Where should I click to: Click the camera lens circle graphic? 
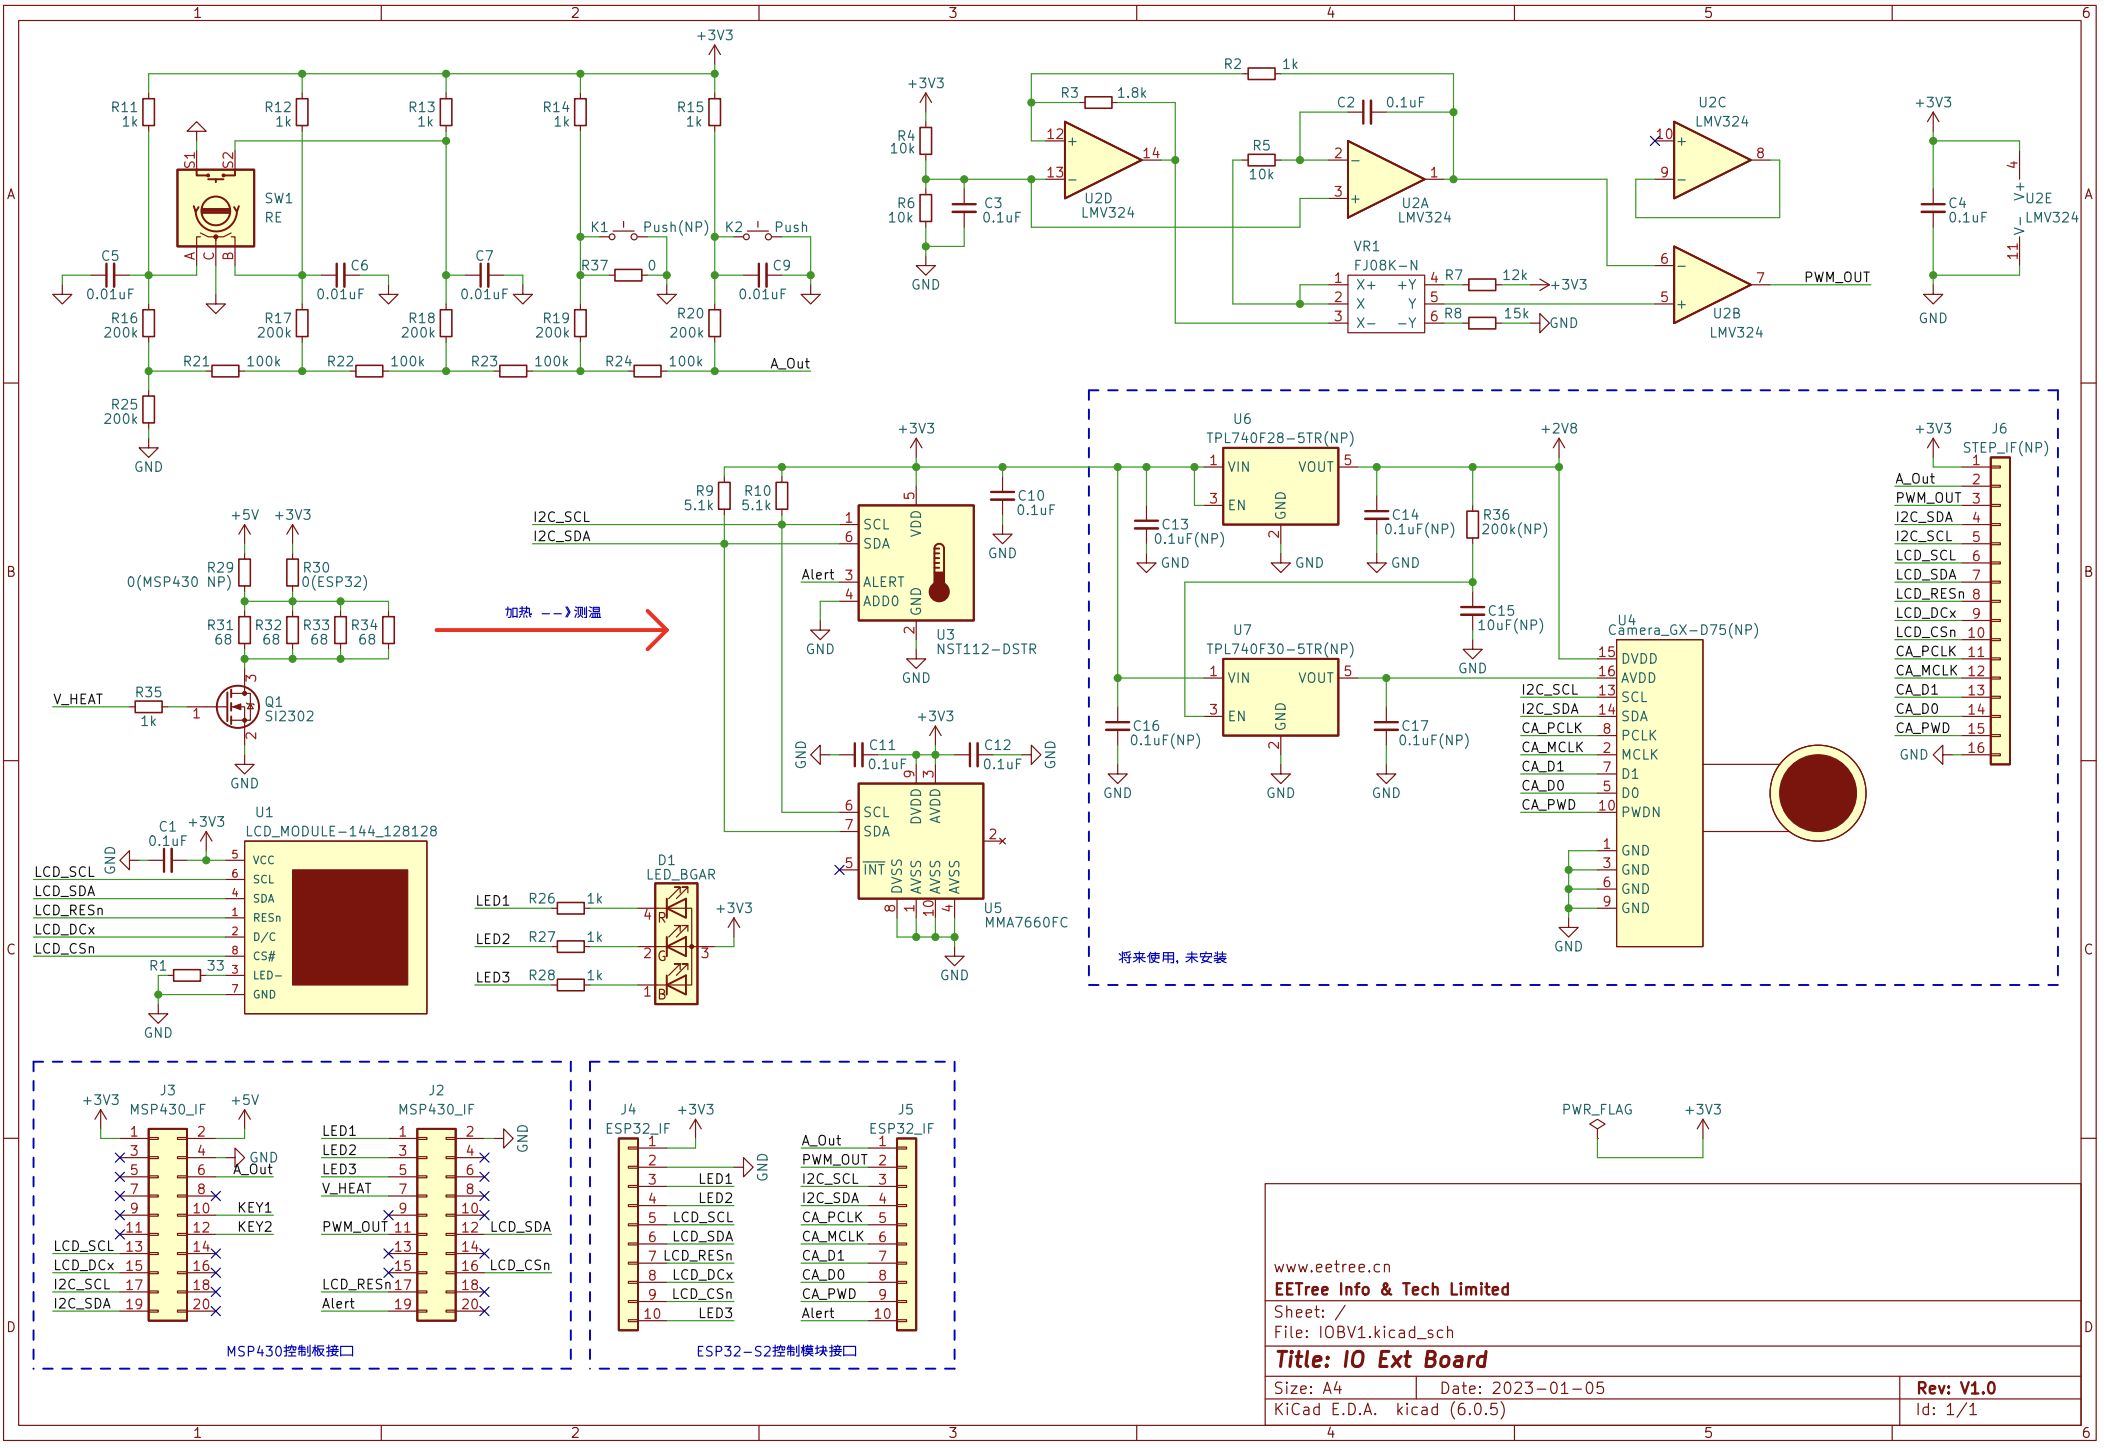pos(1817,793)
